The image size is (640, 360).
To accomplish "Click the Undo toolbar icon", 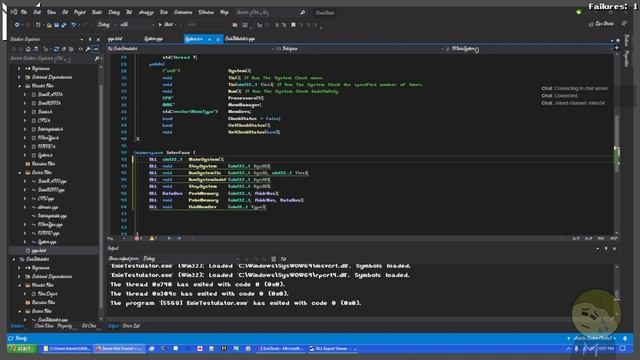I will tap(73, 25).
